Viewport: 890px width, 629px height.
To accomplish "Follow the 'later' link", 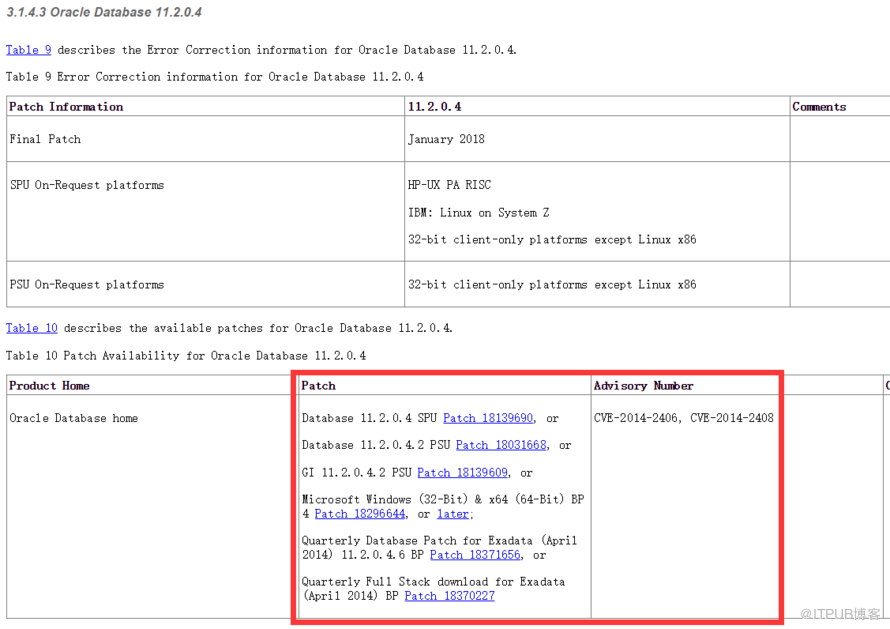I will (453, 514).
